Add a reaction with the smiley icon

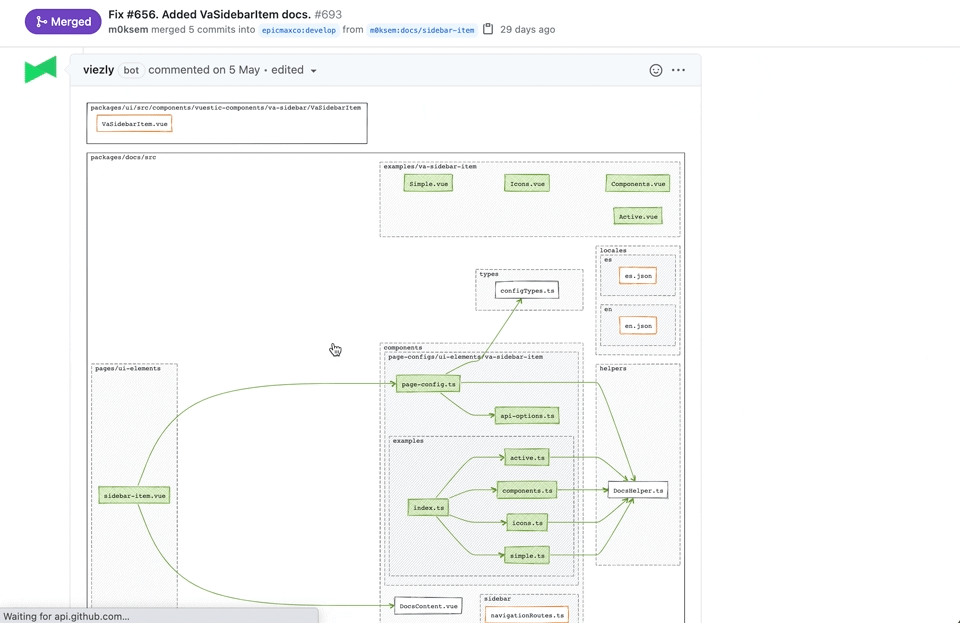coord(656,70)
